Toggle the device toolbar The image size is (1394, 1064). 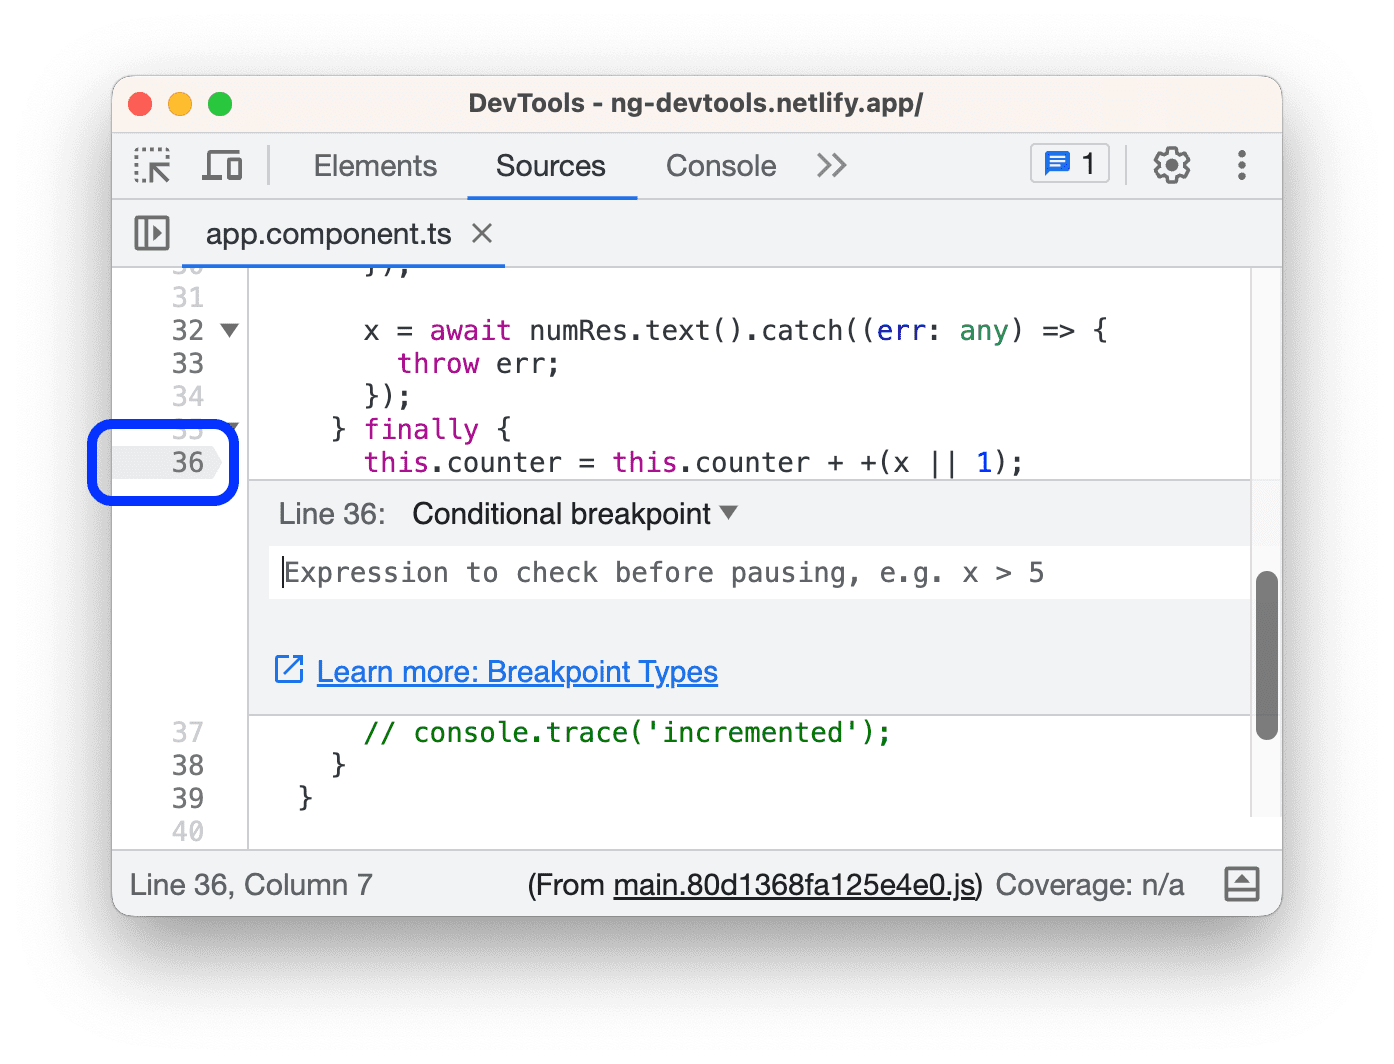click(222, 165)
